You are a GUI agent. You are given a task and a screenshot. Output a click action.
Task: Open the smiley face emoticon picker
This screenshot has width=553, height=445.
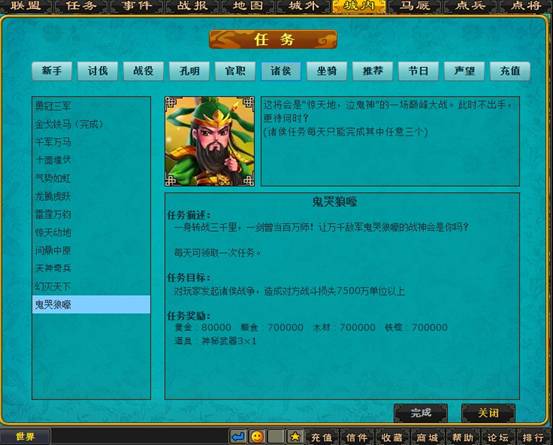[257, 437]
